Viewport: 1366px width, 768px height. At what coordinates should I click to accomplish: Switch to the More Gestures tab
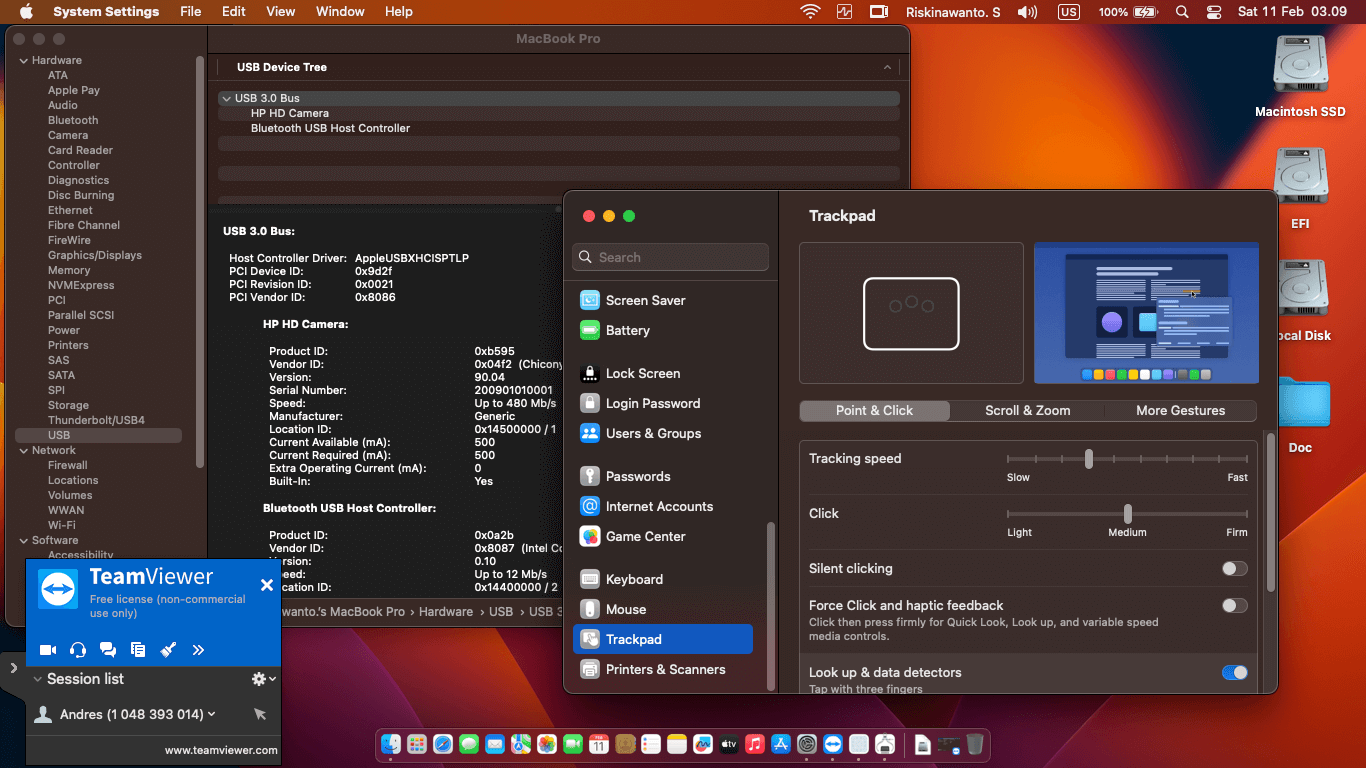coord(1180,411)
